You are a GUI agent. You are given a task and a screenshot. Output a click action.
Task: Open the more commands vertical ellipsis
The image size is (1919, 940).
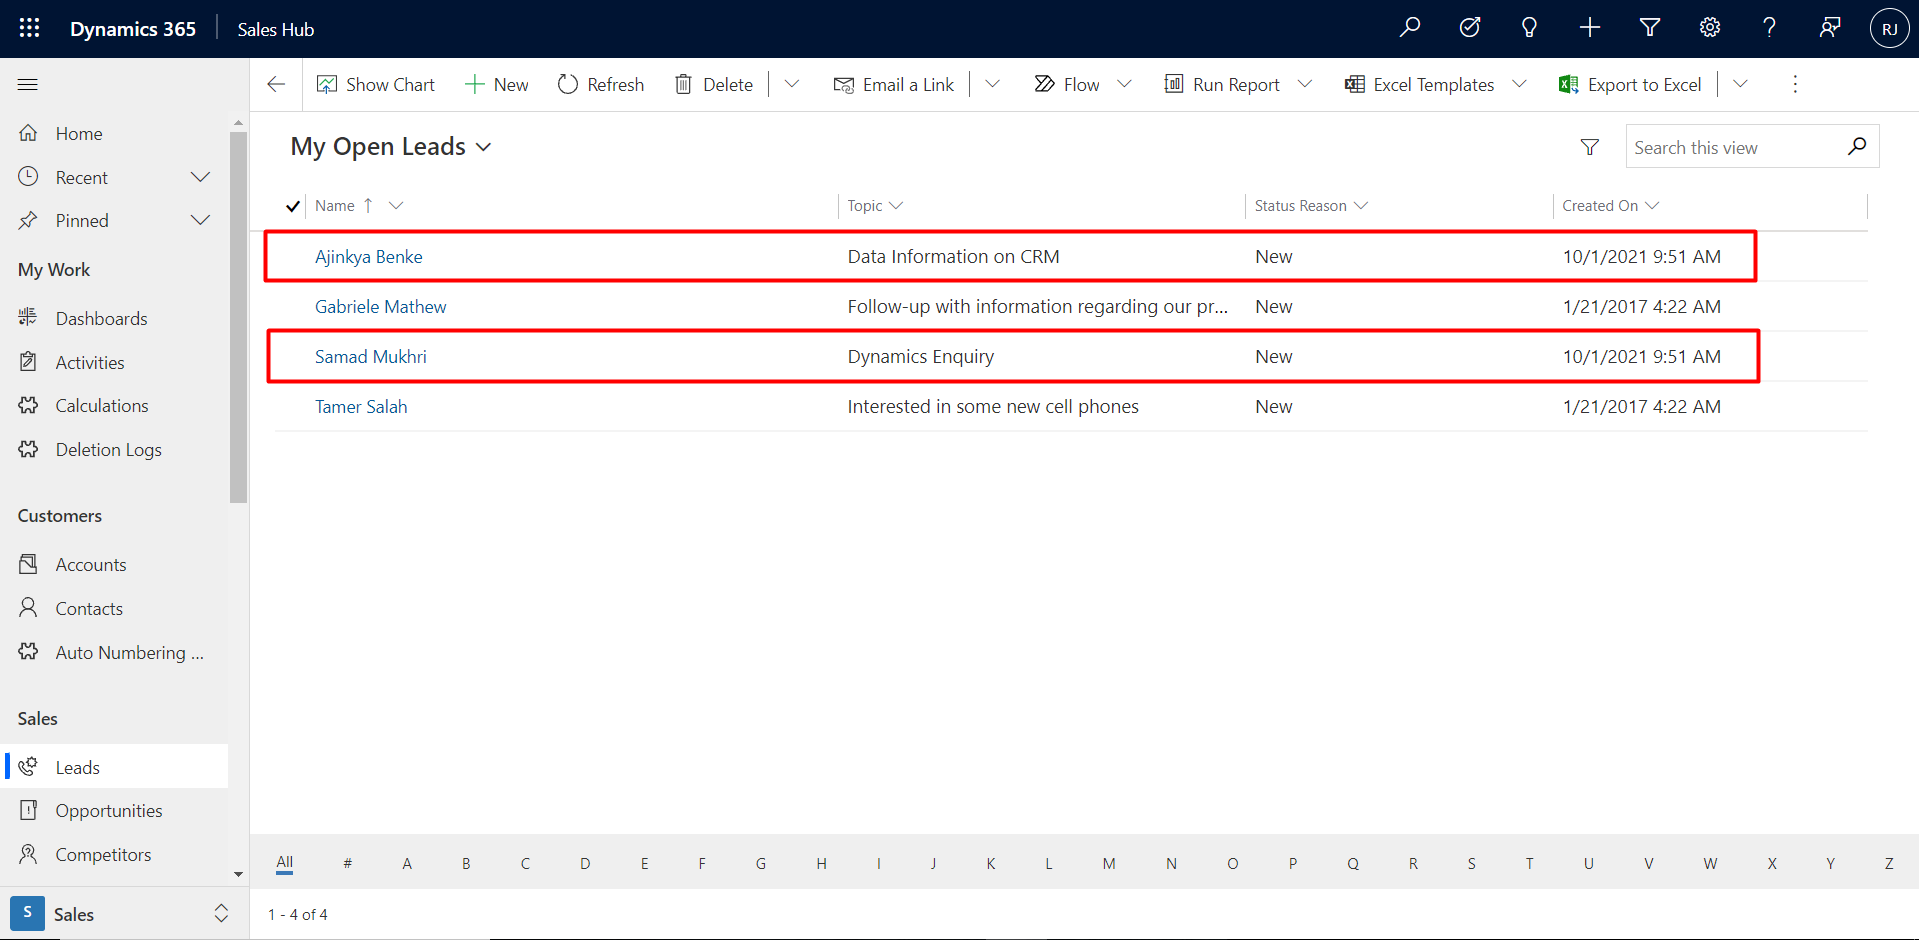pos(1795,85)
